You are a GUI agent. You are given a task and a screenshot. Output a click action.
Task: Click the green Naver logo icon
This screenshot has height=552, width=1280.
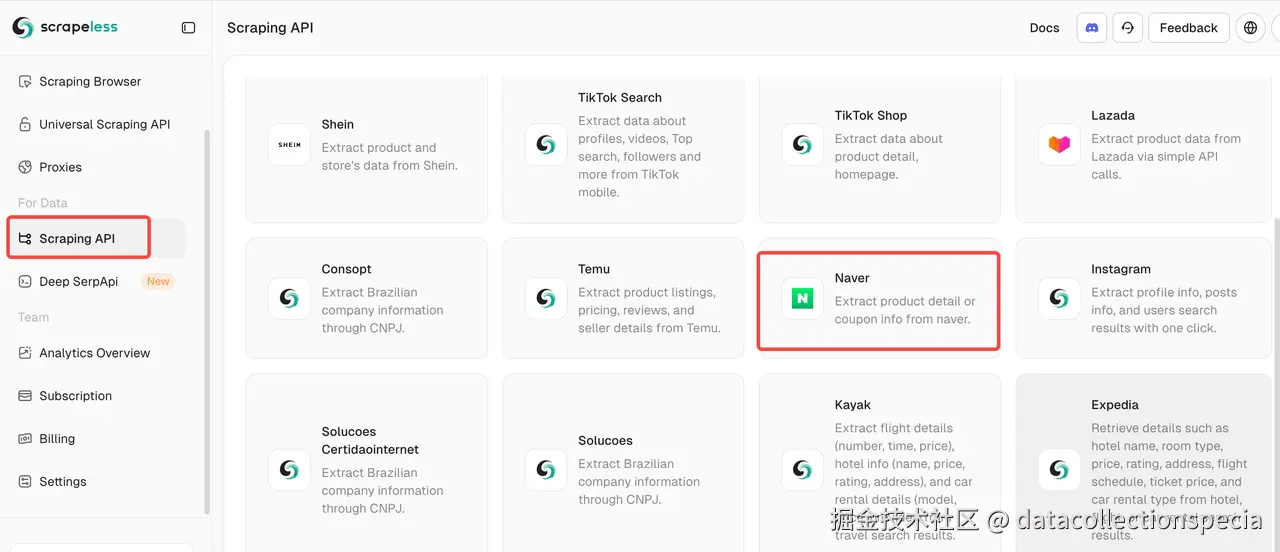[802, 299]
